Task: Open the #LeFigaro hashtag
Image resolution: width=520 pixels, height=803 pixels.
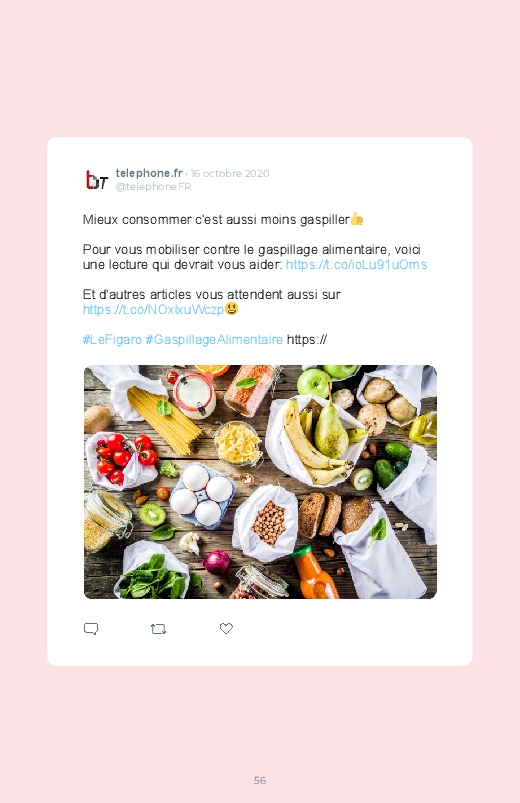Action: click(x=112, y=340)
